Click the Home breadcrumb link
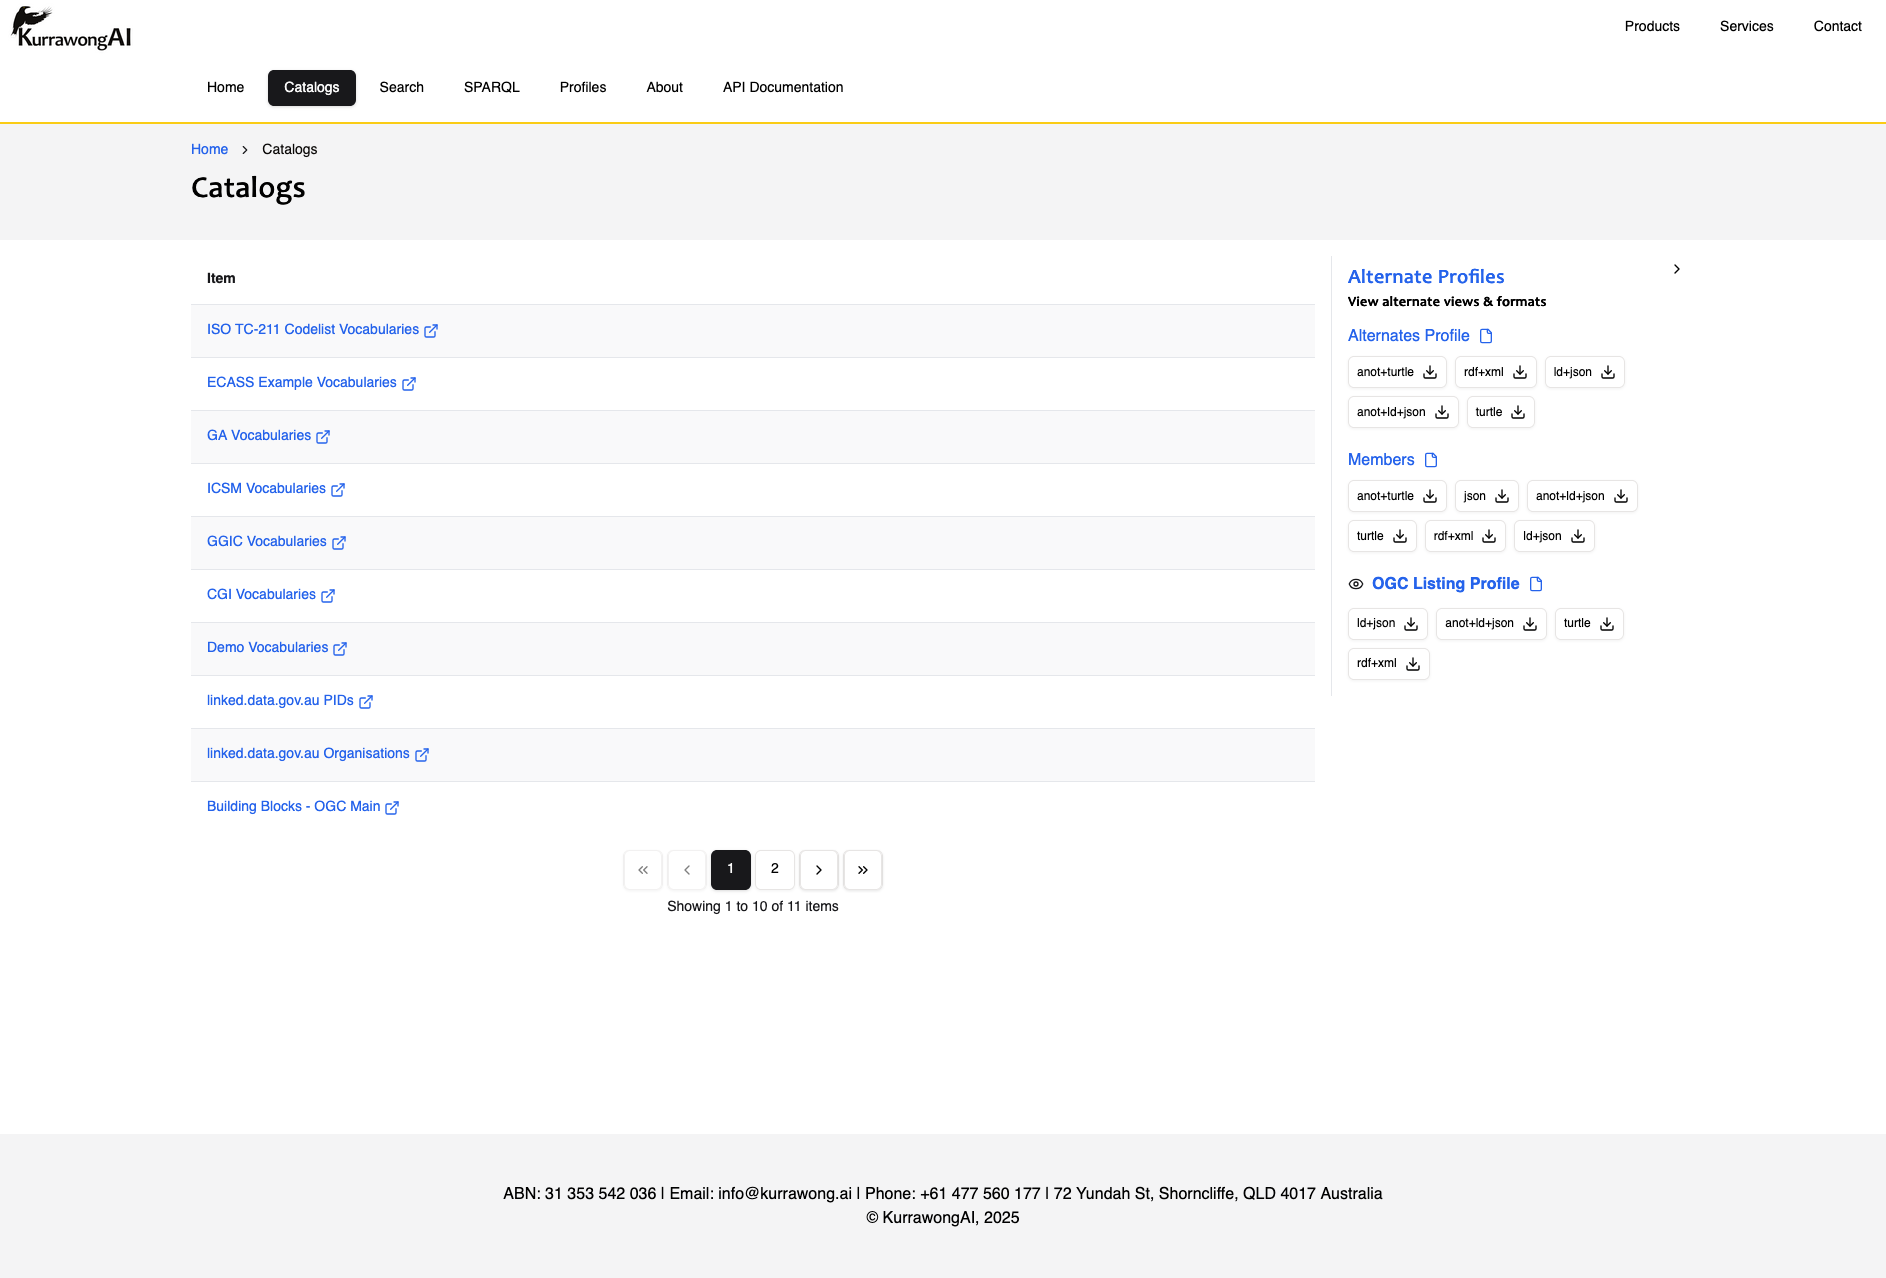The image size is (1886, 1278). [209, 149]
